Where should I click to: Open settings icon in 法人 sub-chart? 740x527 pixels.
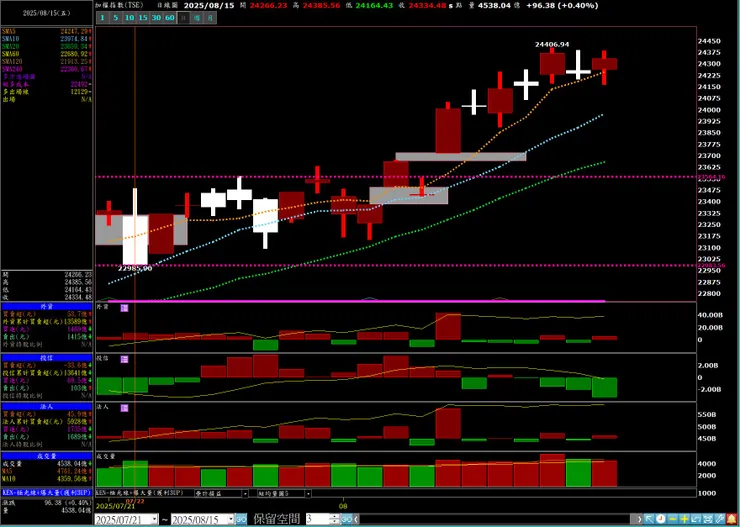124,408
